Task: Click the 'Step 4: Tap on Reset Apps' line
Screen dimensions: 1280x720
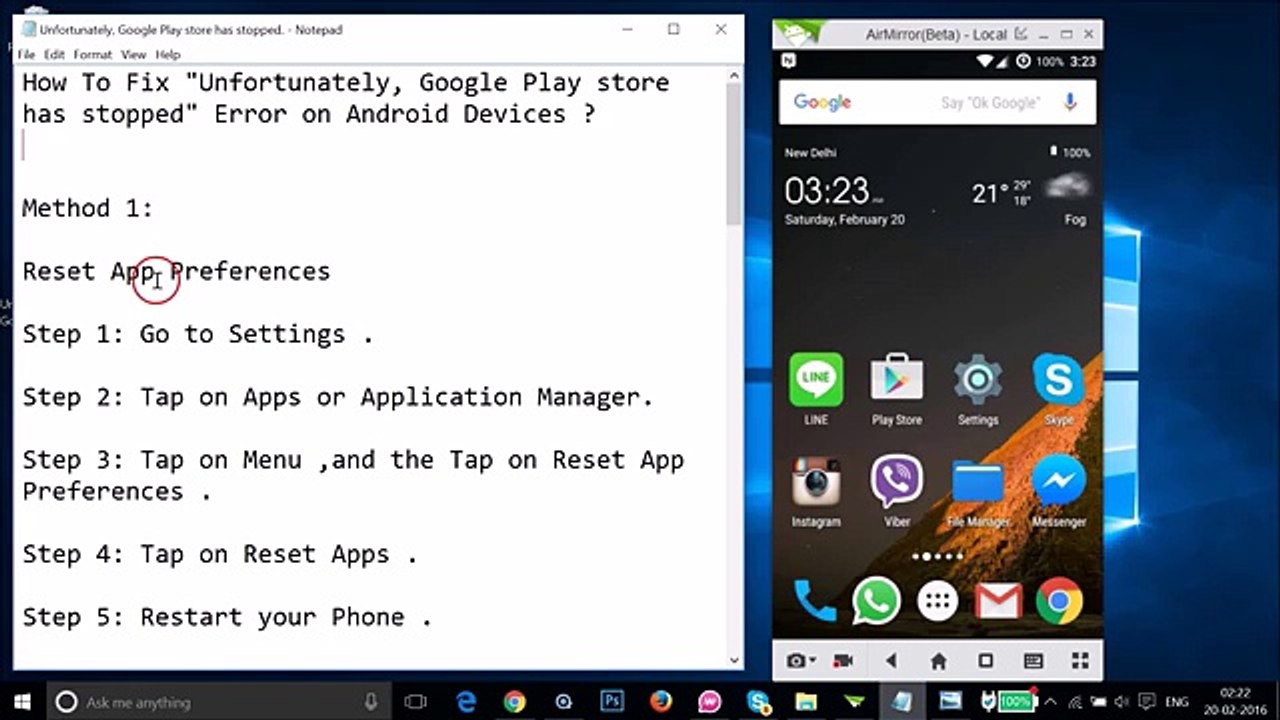Action: [220, 554]
